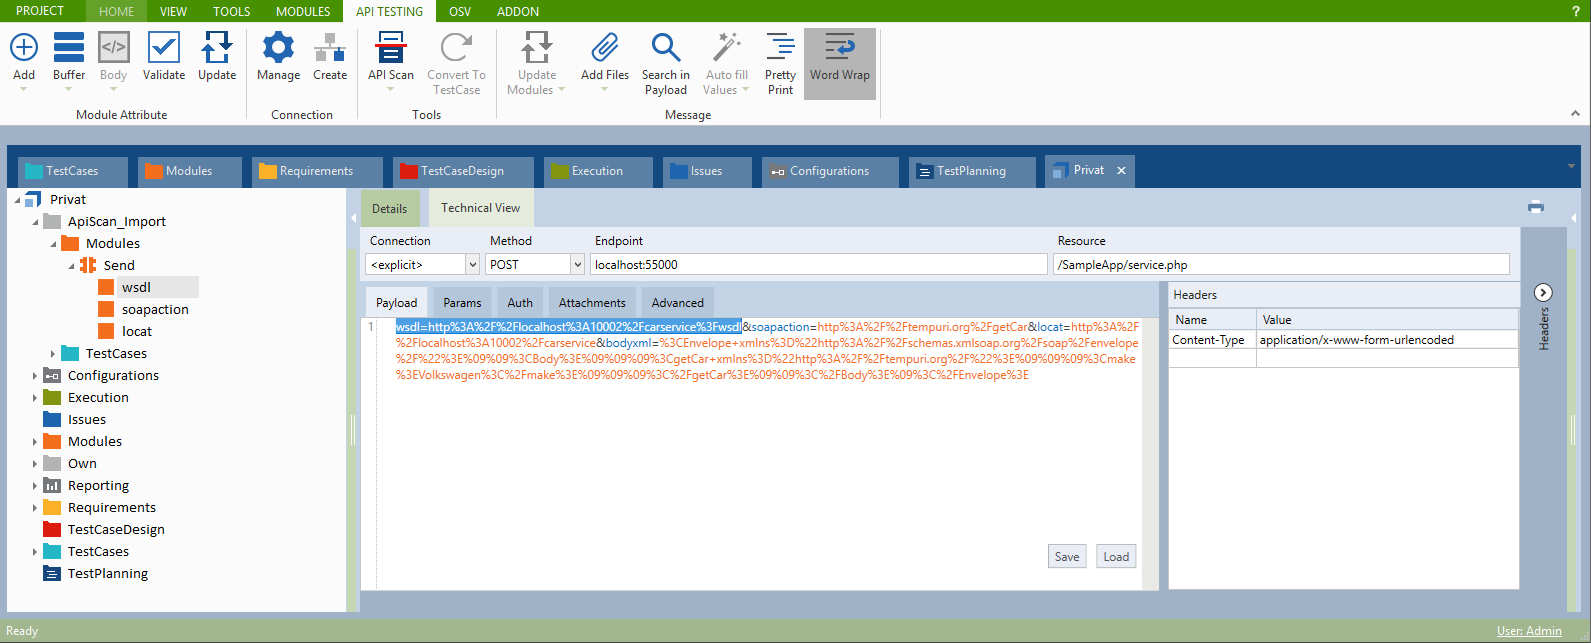Image resolution: width=1591 pixels, height=643 pixels.
Task: Open the MODULES ribbon menu
Action: [x=303, y=11]
